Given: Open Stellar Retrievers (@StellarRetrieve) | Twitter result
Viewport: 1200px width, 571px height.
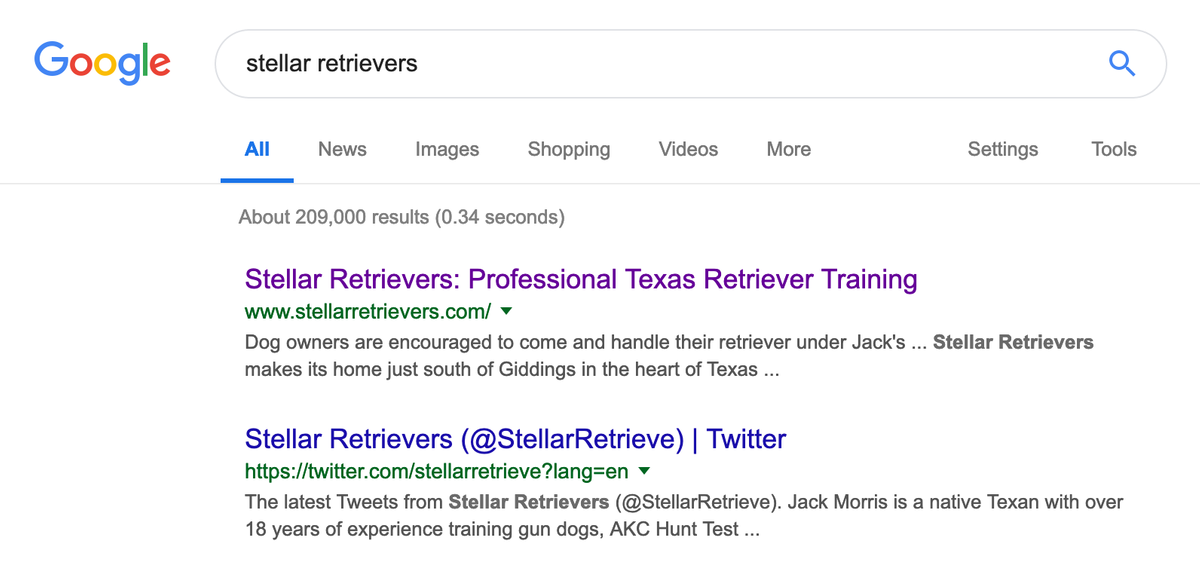Looking at the screenshot, I should [516, 438].
